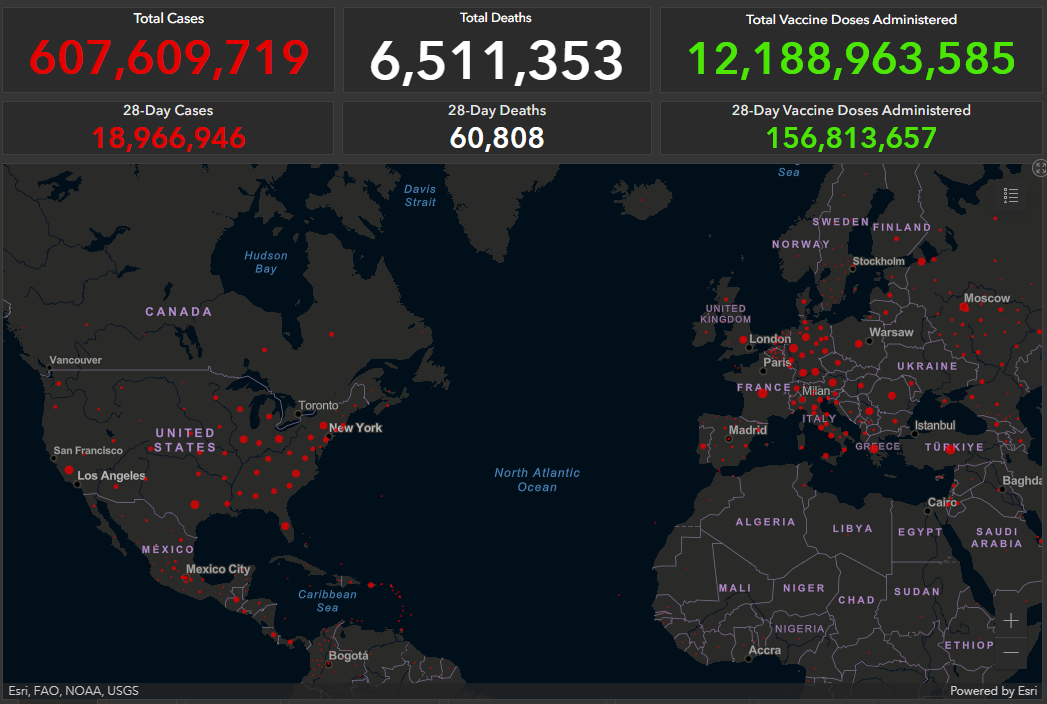Image resolution: width=1047 pixels, height=704 pixels.
Task: Open the map legend list icon
Action: (1011, 196)
